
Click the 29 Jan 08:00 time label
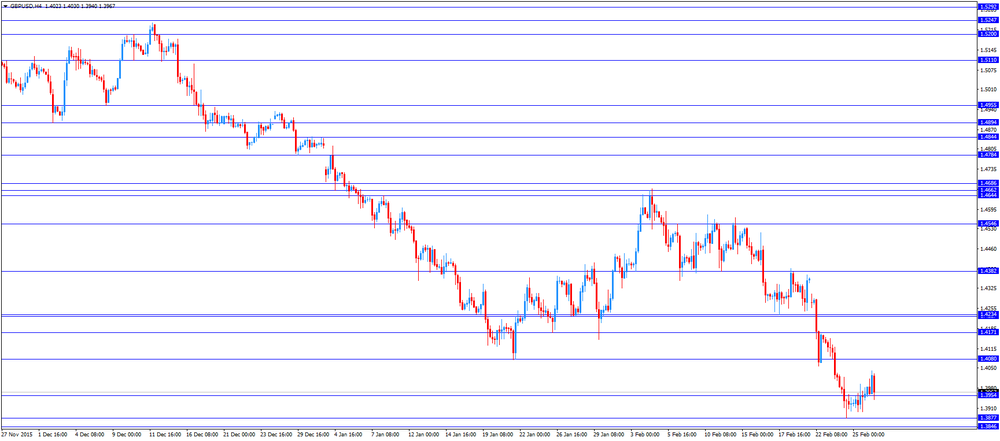[x=610, y=435]
